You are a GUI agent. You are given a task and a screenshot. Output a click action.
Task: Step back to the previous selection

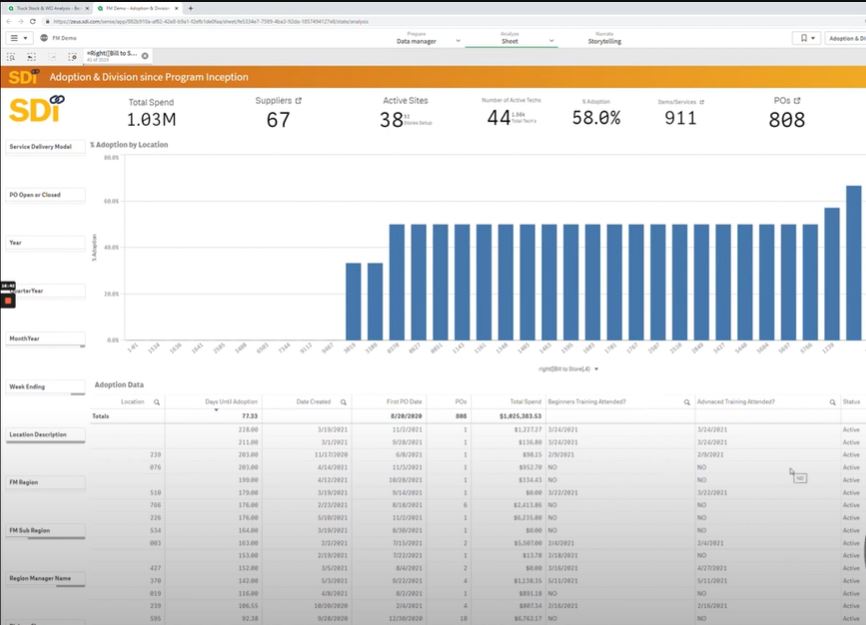30,56
